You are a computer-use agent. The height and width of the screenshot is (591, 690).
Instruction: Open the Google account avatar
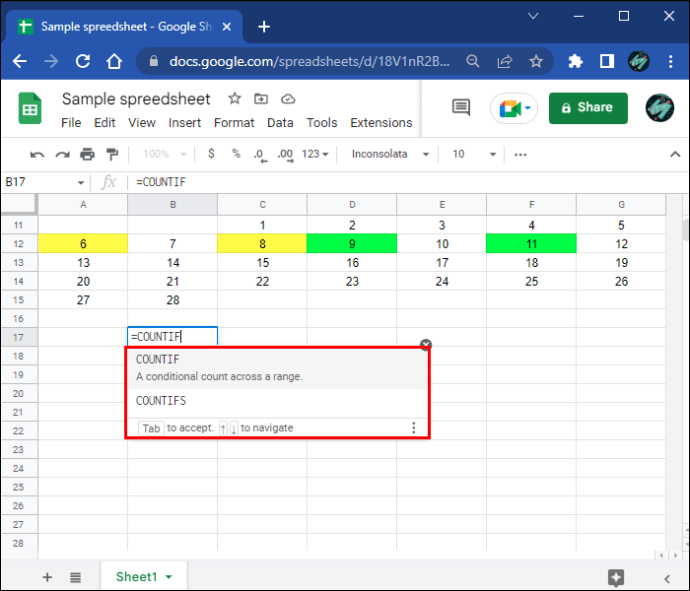[x=659, y=108]
